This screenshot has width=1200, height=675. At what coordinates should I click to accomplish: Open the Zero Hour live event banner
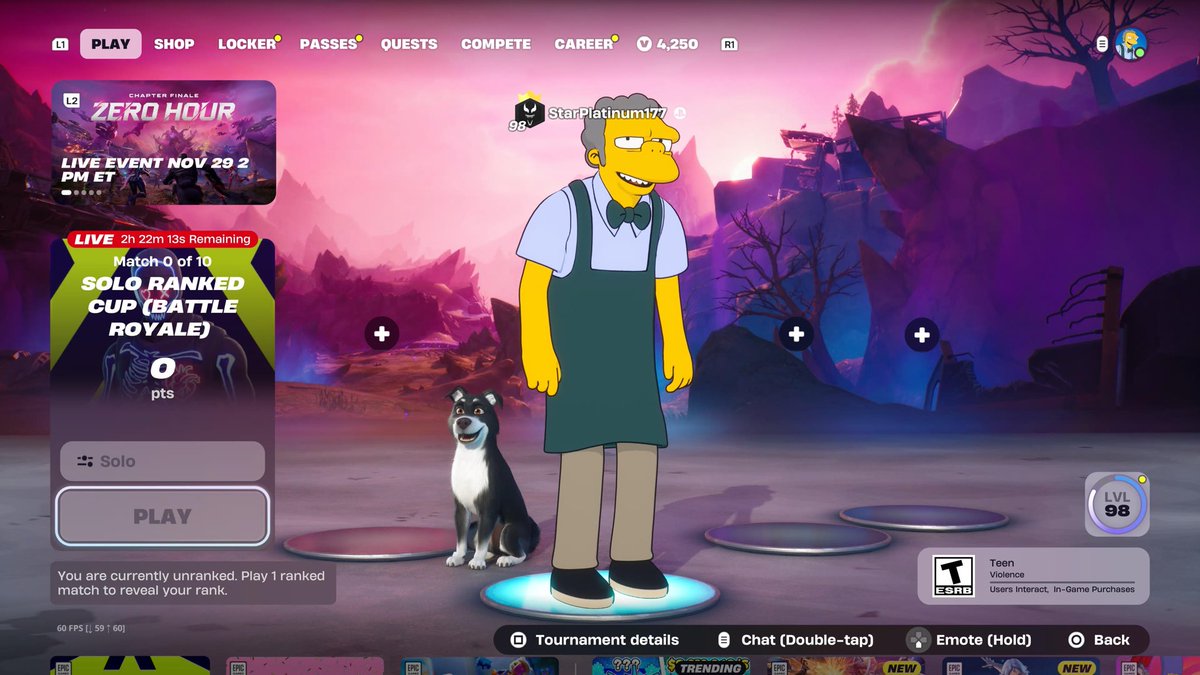164,142
